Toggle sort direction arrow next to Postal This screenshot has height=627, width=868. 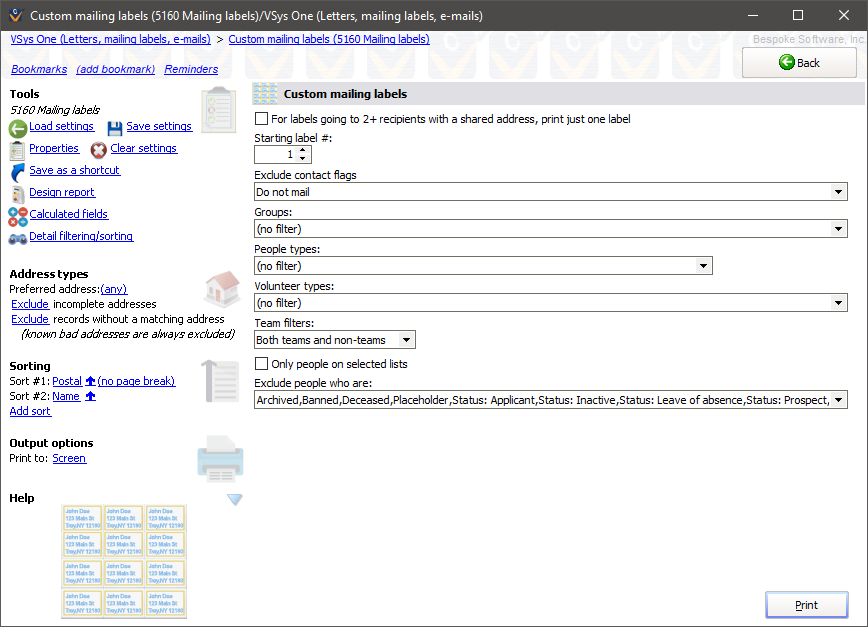pyautogui.click(x=90, y=380)
